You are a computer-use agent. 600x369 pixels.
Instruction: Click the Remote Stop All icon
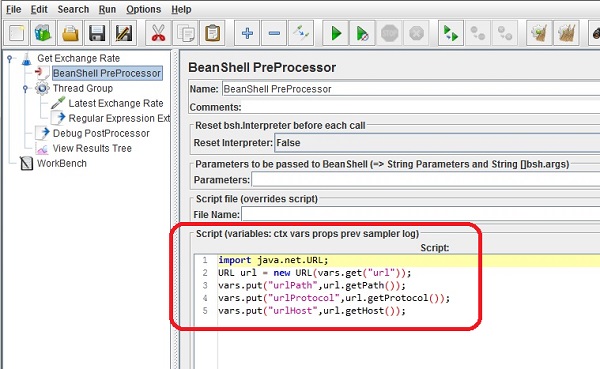[478, 33]
